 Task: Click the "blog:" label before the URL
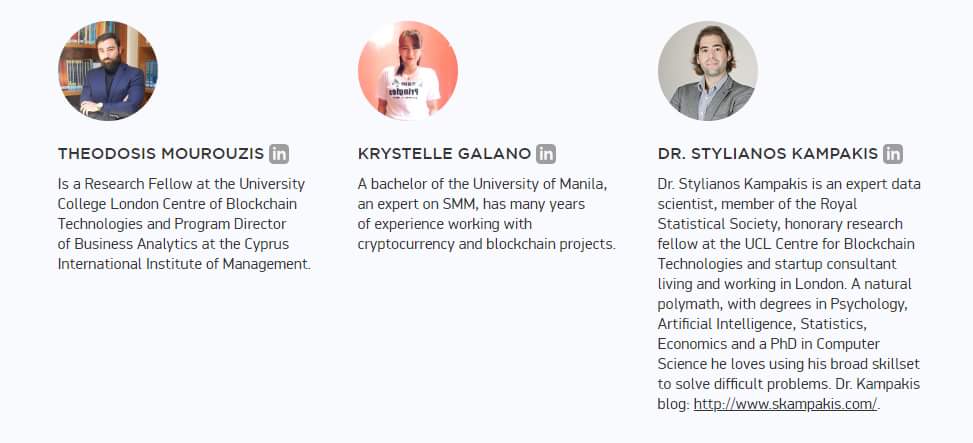click(x=673, y=404)
